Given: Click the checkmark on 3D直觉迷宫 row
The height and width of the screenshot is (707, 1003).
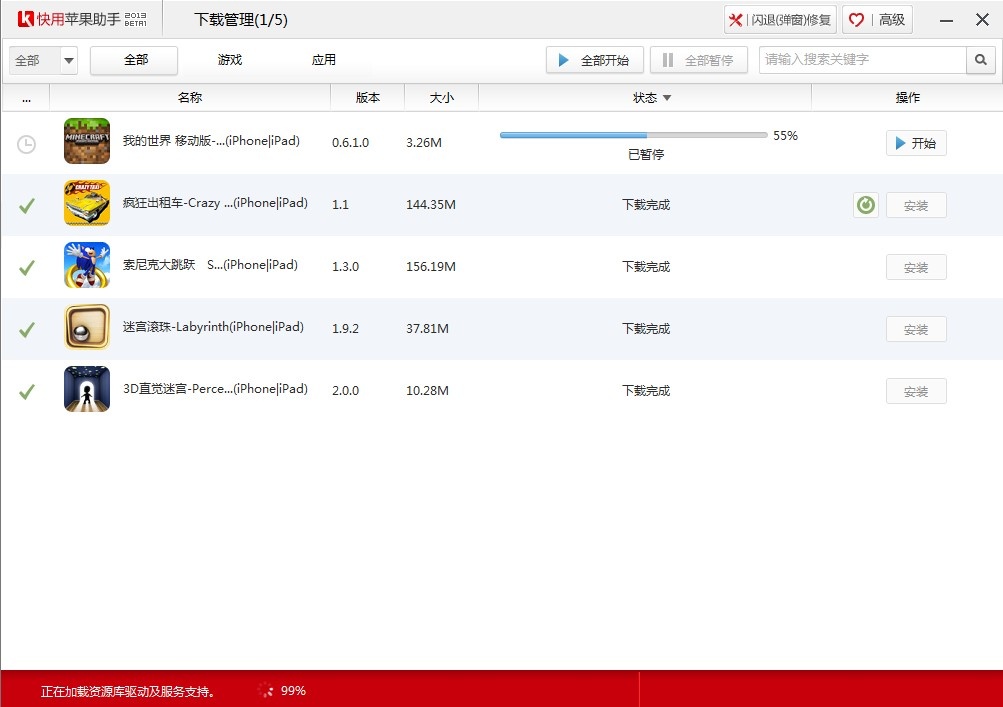Looking at the screenshot, I should pos(27,392).
